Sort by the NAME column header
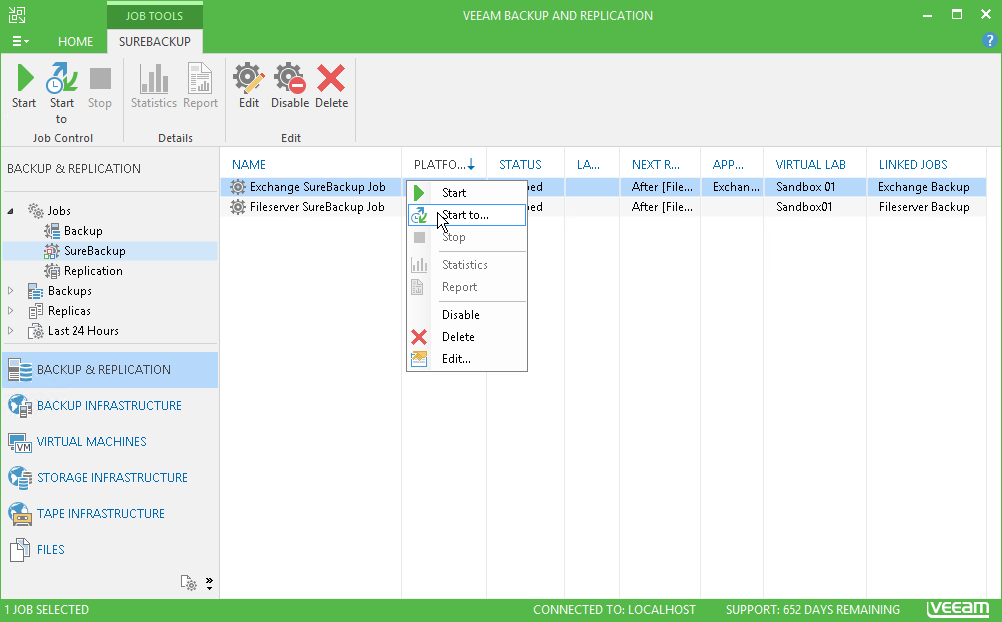Screen dimensions: 1002x622 point(311,164)
